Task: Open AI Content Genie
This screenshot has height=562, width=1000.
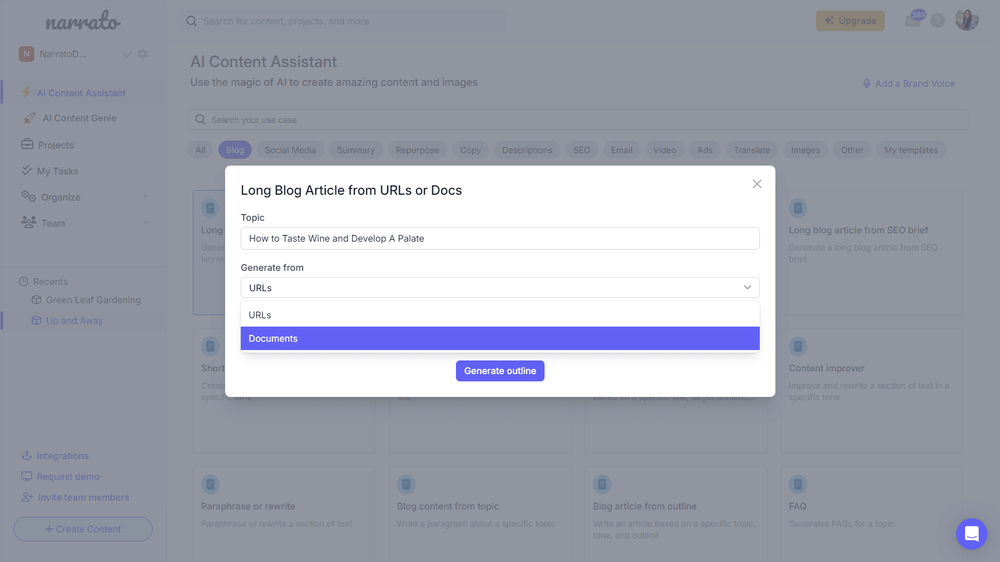Action: pyautogui.click(x=79, y=118)
